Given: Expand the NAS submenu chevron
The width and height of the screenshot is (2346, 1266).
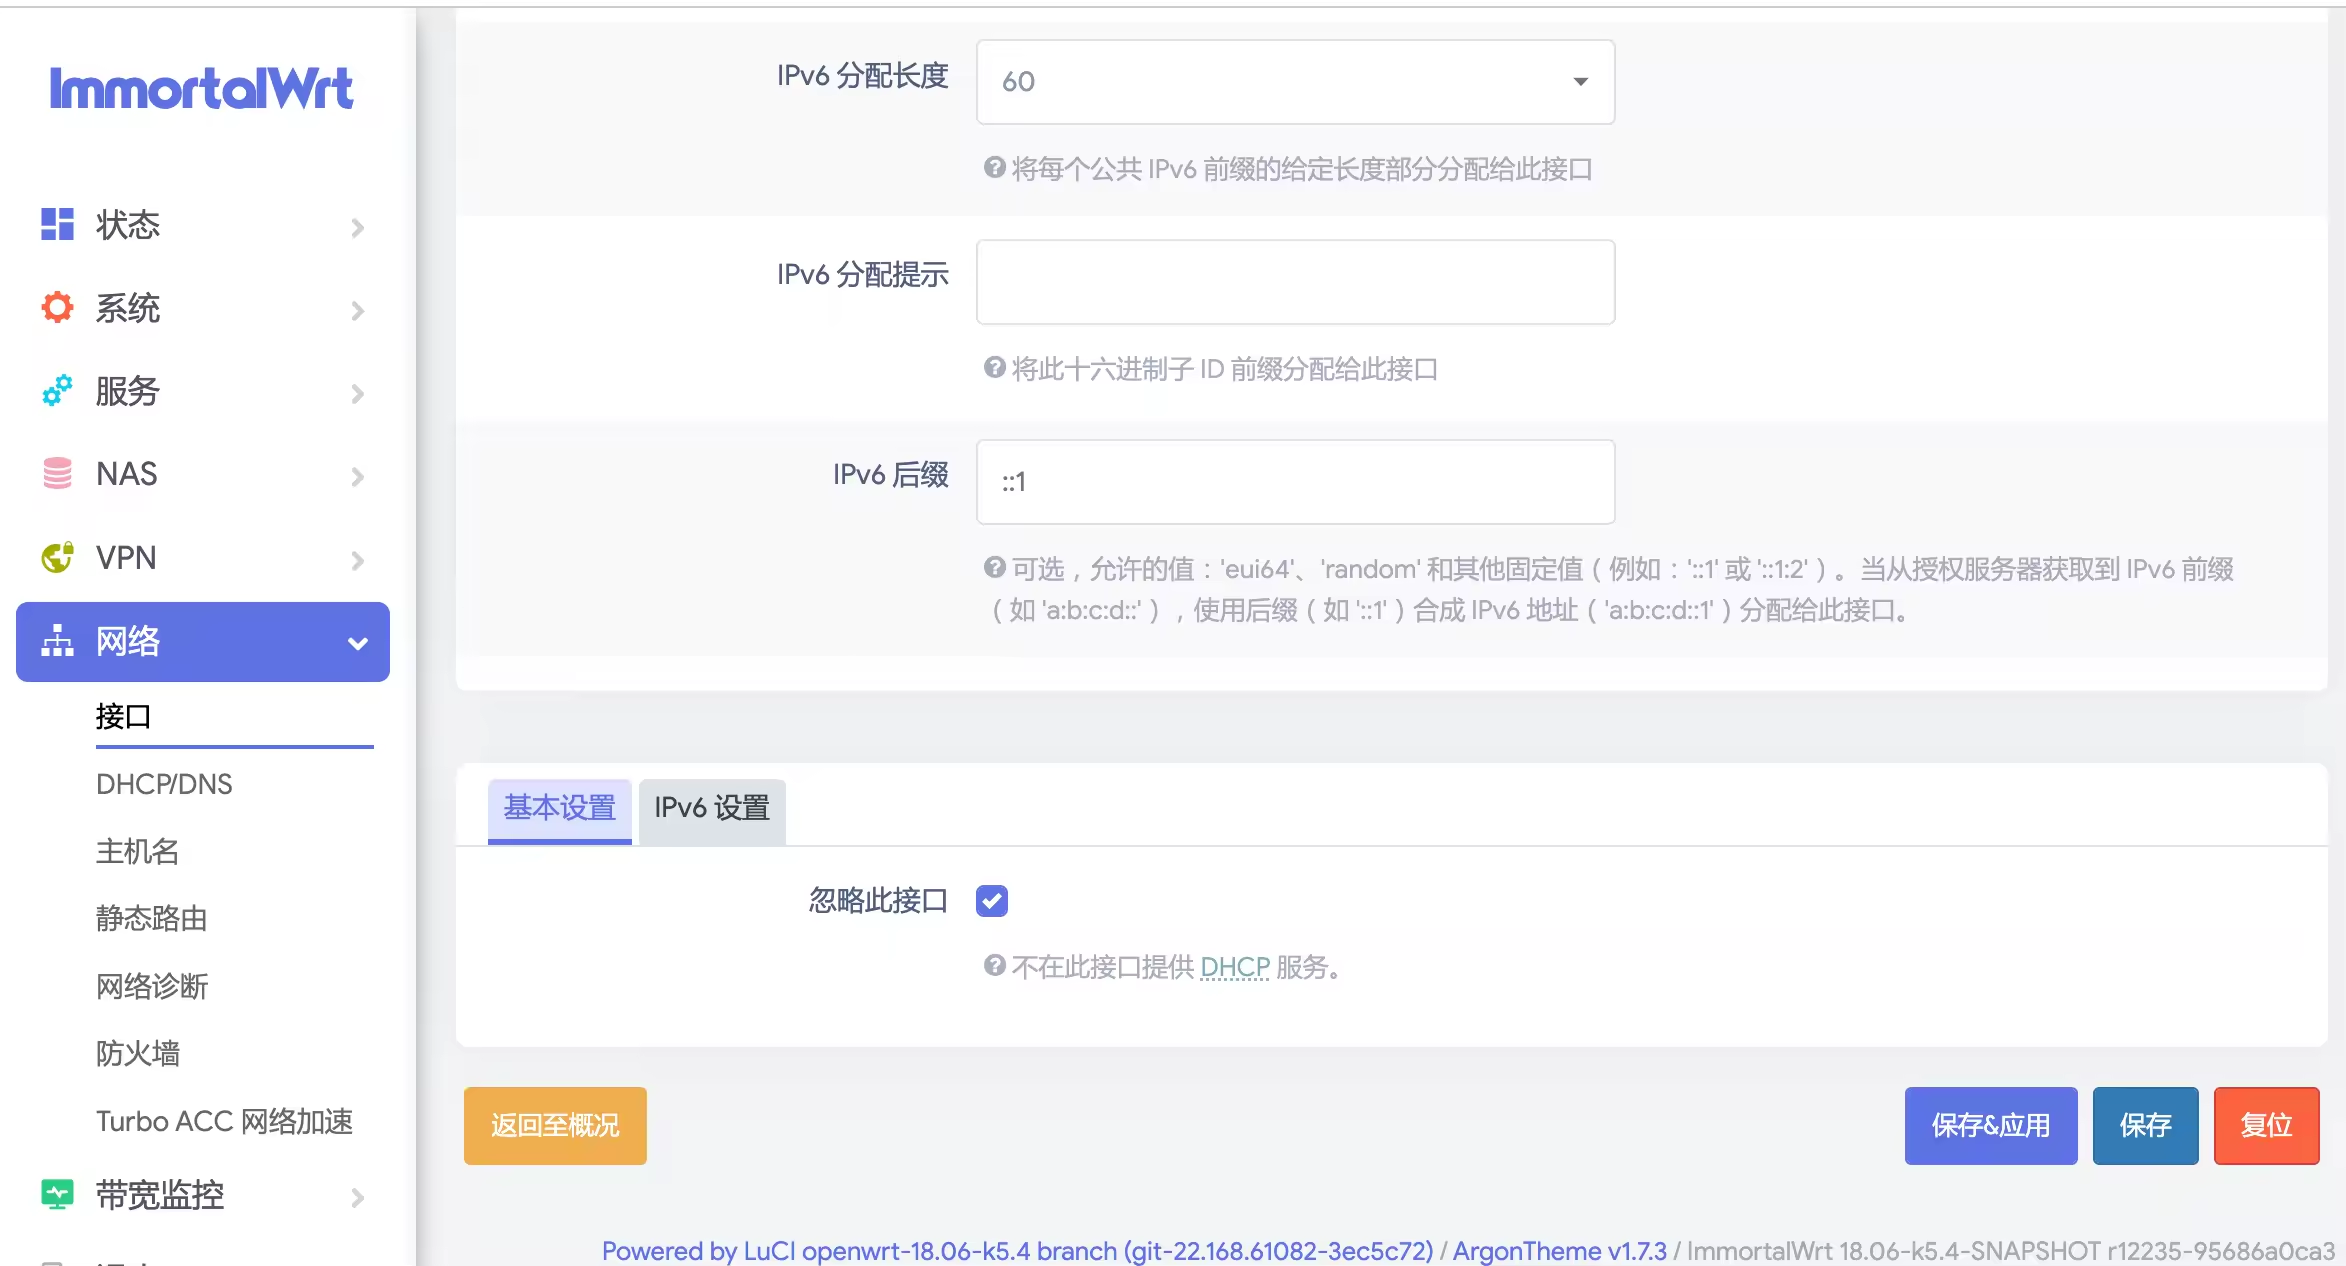Looking at the screenshot, I should [x=358, y=477].
